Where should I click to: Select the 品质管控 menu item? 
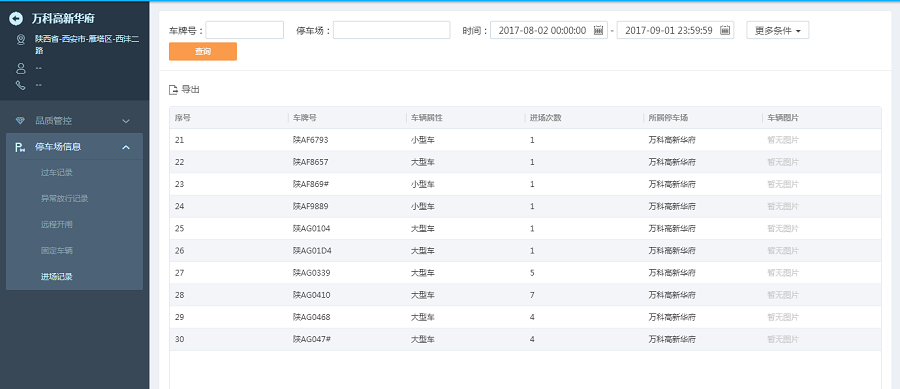tap(75, 121)
